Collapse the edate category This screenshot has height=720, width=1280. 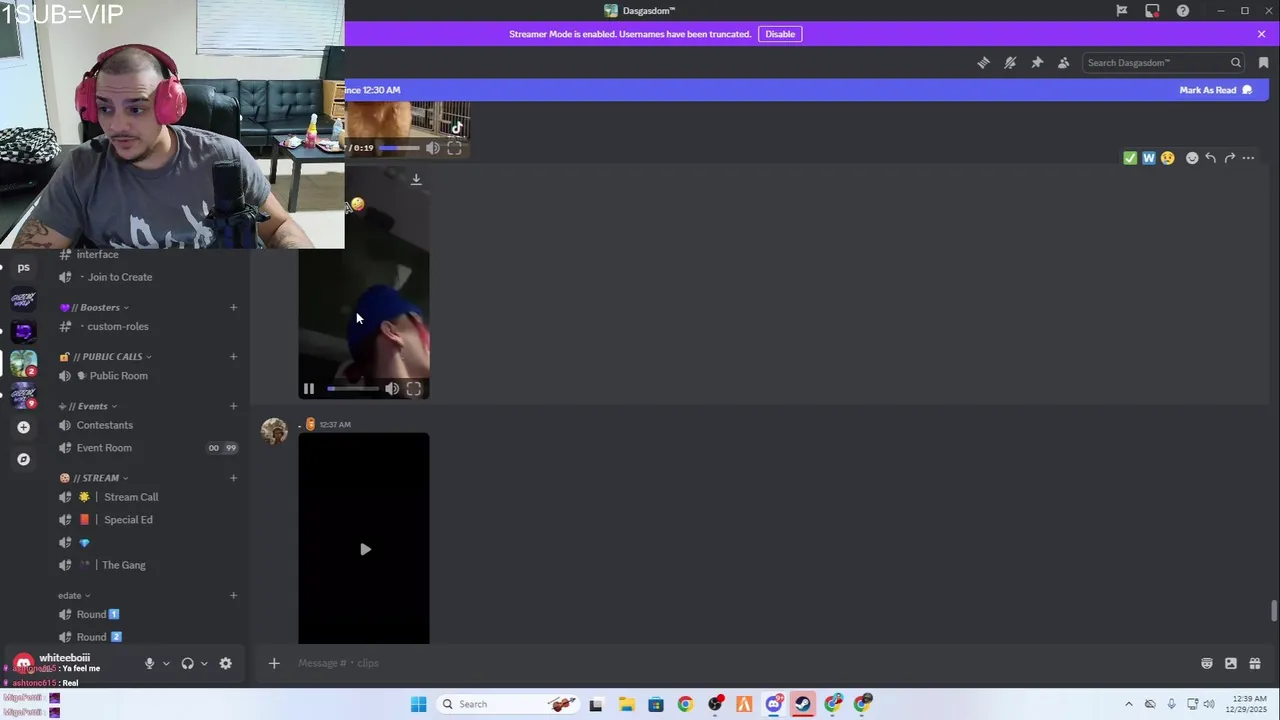[74, 595]
